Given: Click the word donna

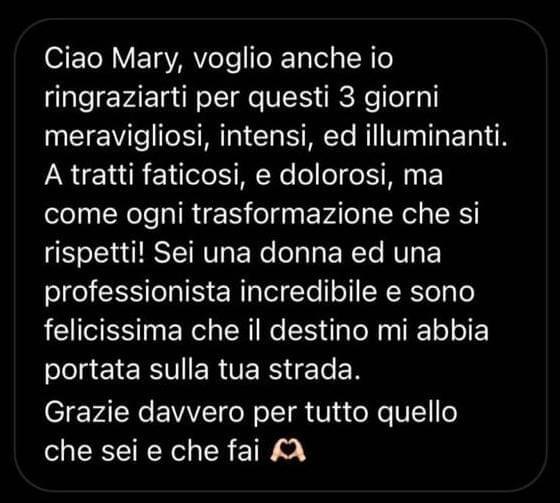Looking at the screenshot, I should [300, 254].
